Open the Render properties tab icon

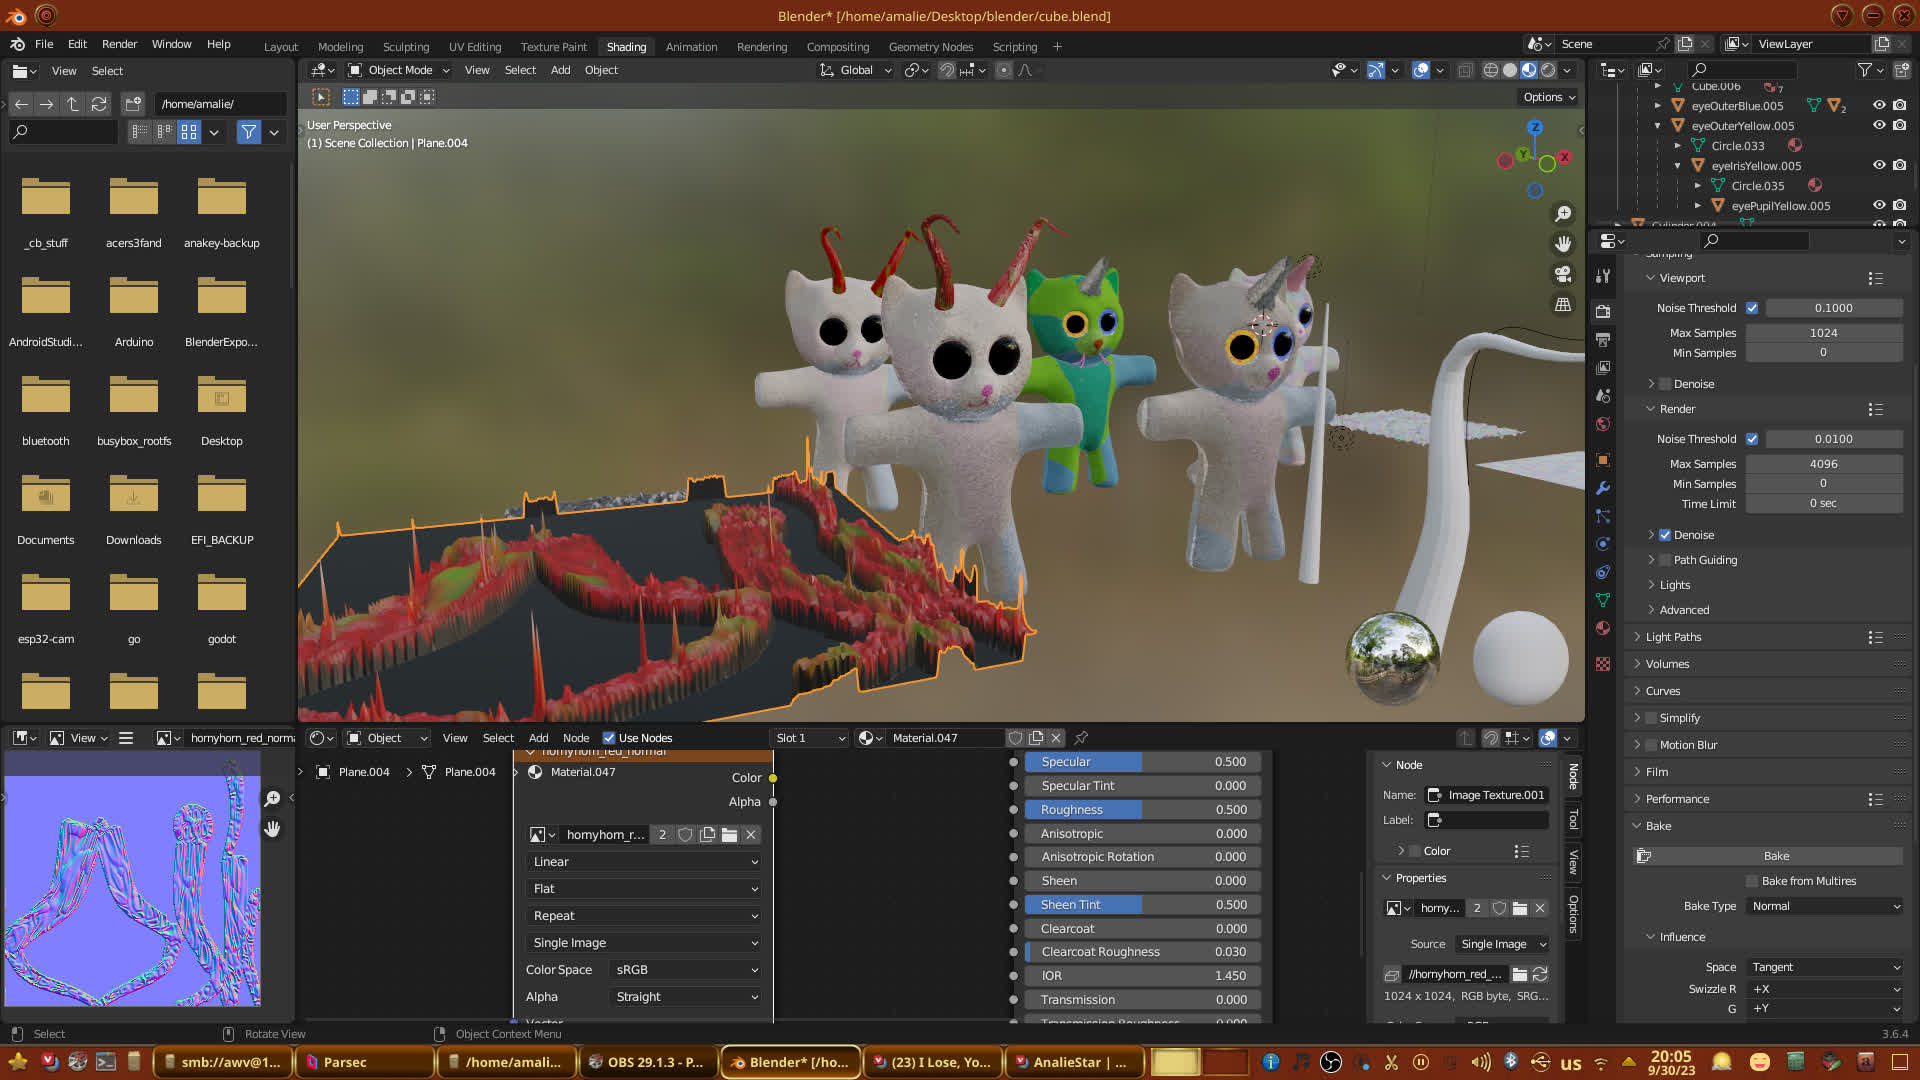tap(1603, 311)
